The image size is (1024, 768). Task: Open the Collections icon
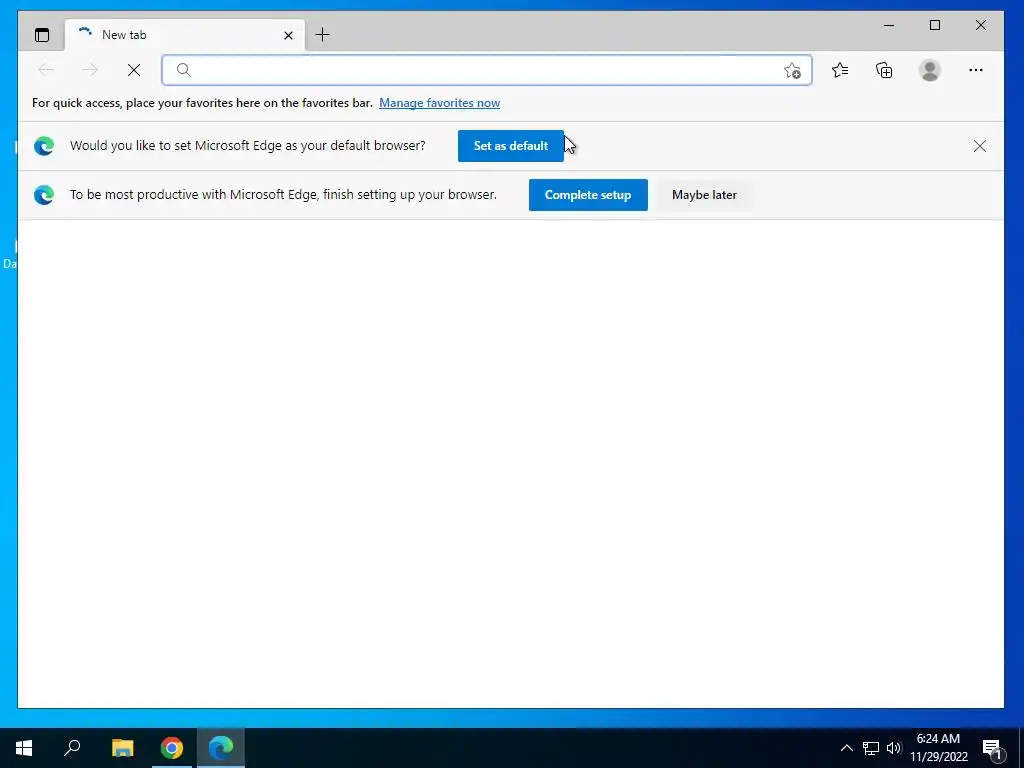click(x=884, y=70)
